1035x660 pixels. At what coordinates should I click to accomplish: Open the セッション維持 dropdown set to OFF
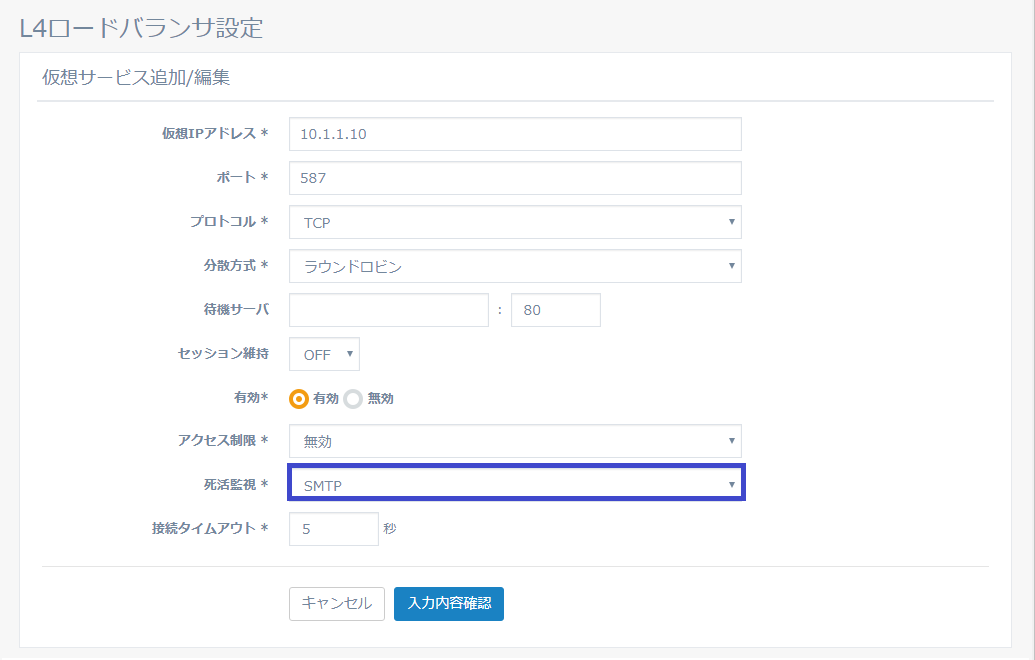tap(323, 354)
